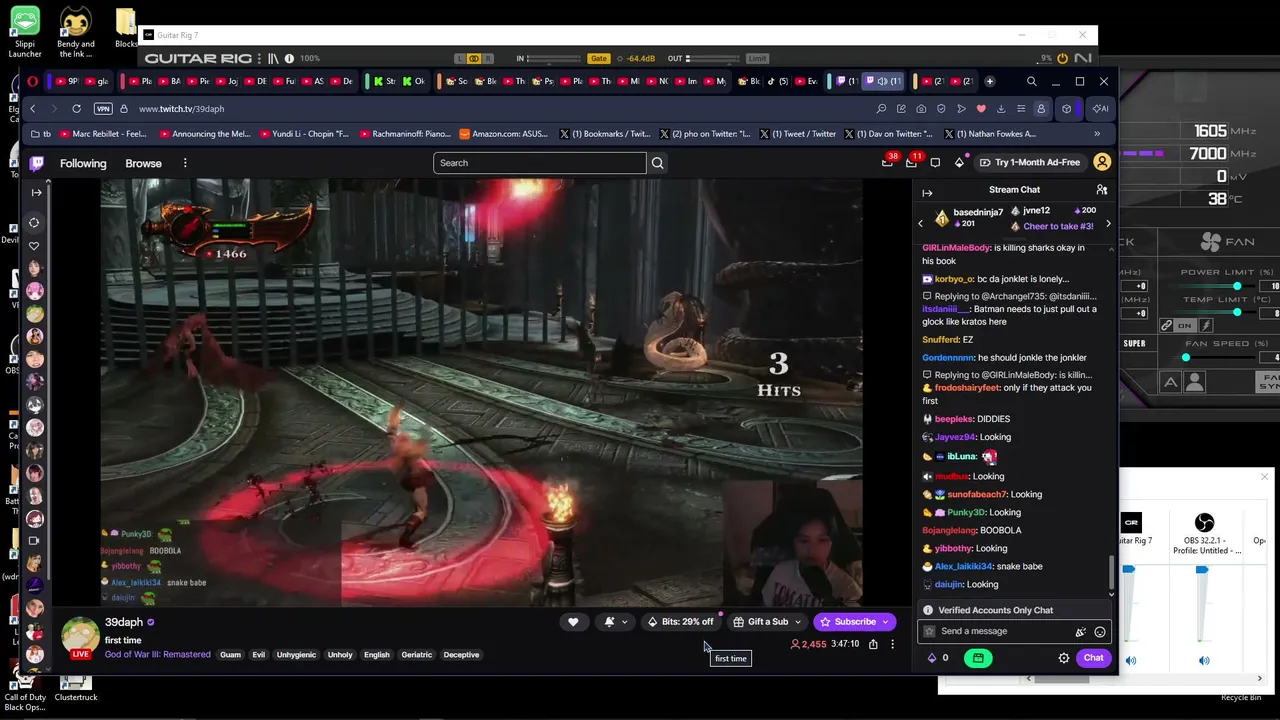
Task: Open the Twitch home logo
Action: click(x=37, y=163)
